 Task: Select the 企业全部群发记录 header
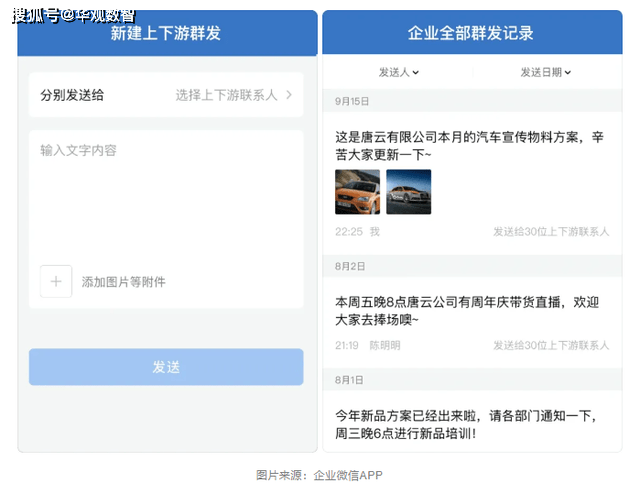coord(470,34)
